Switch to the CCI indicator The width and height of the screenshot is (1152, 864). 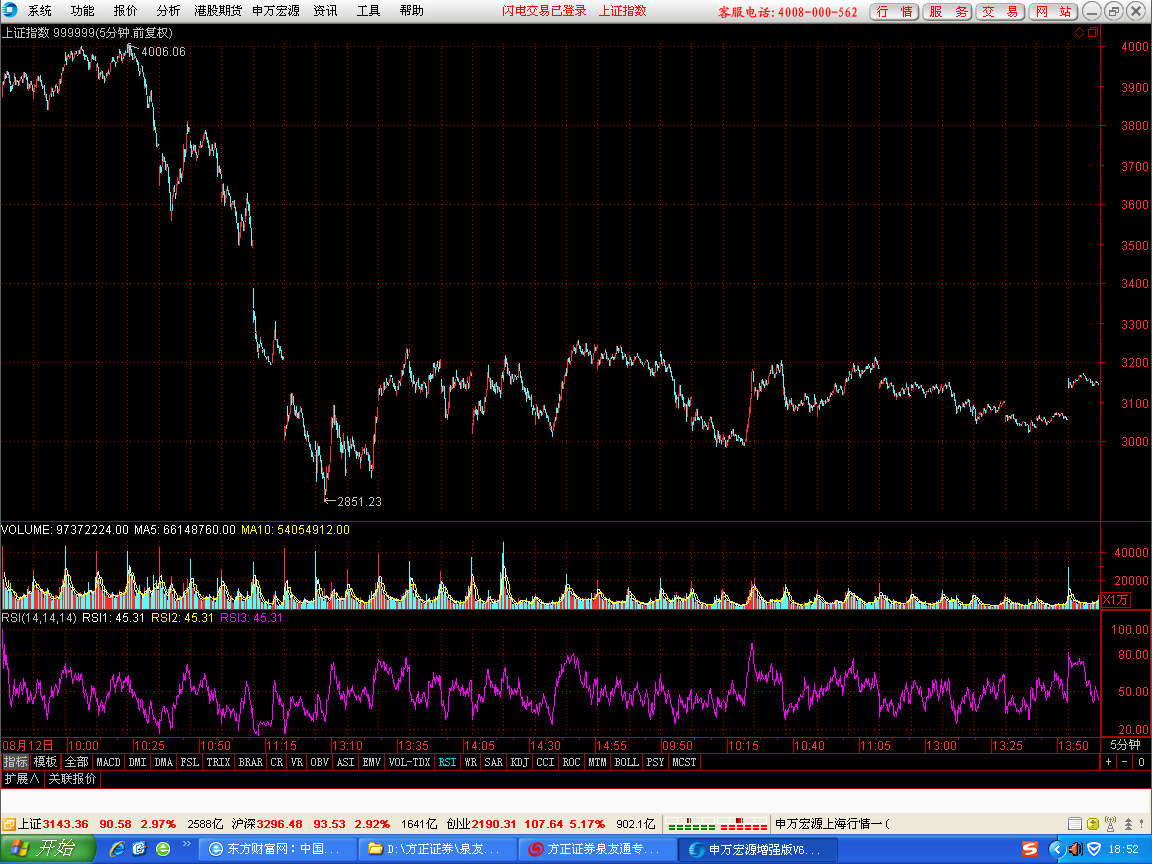click(x=545, y=762)
